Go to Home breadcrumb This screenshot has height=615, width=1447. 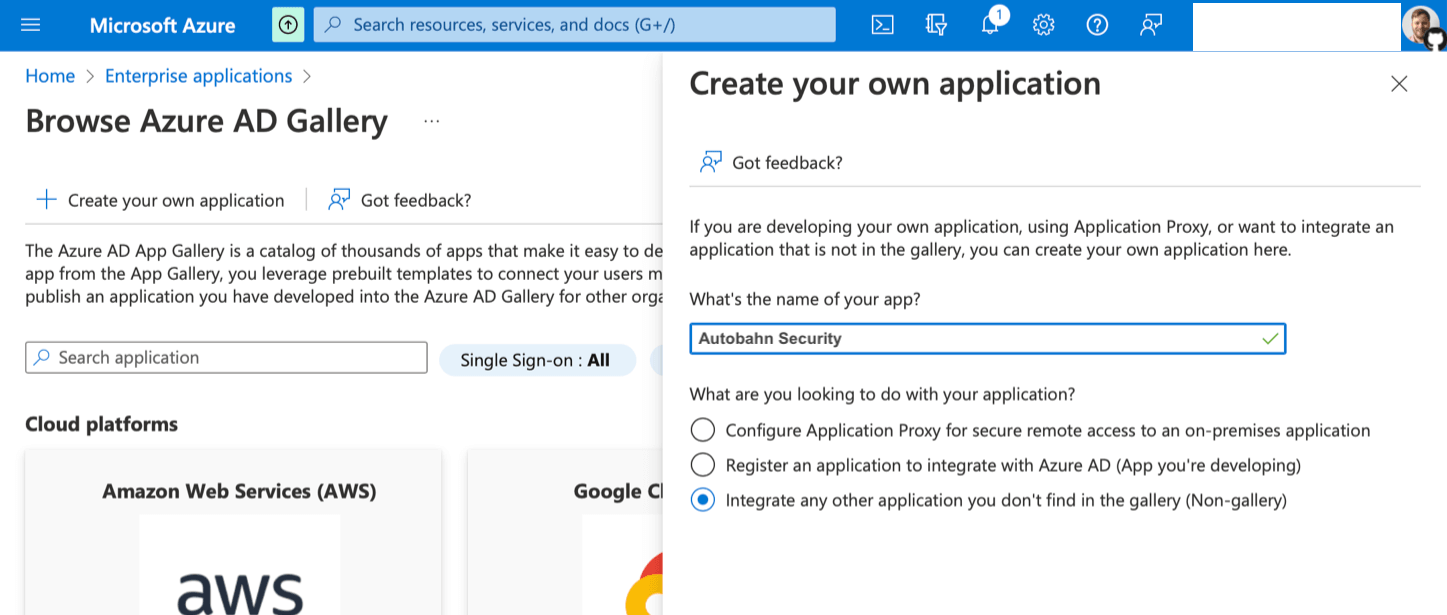click(x=50, y=76)
